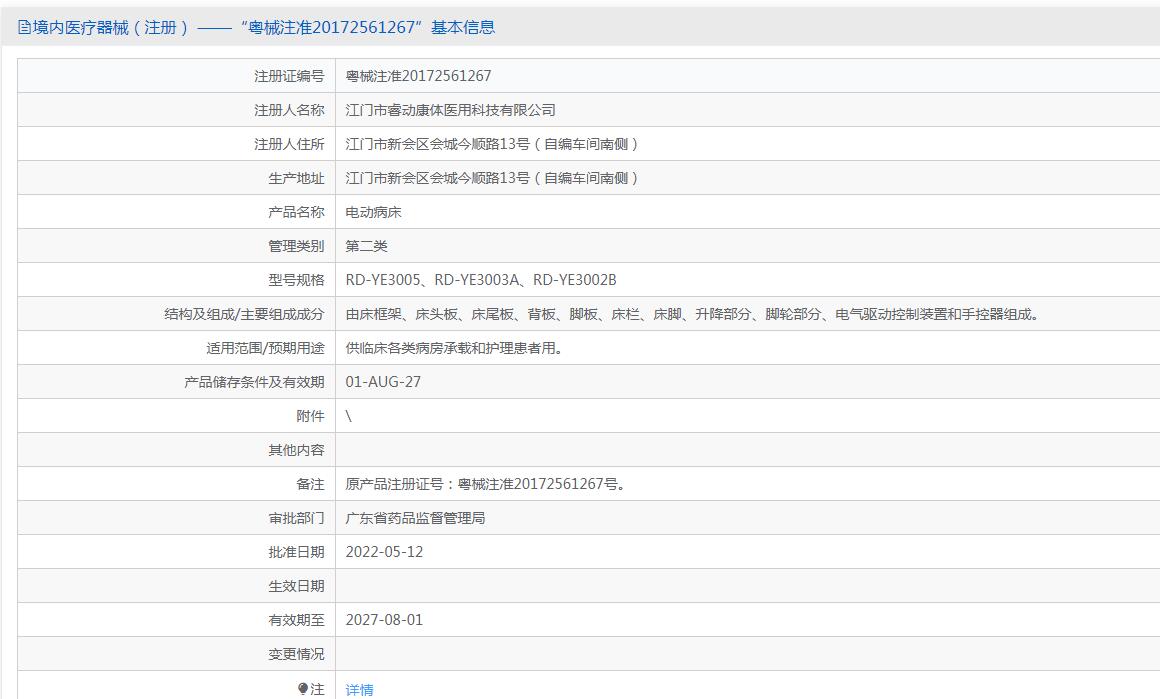Click the 产品储存条件及有效期 label

point(254,382)
